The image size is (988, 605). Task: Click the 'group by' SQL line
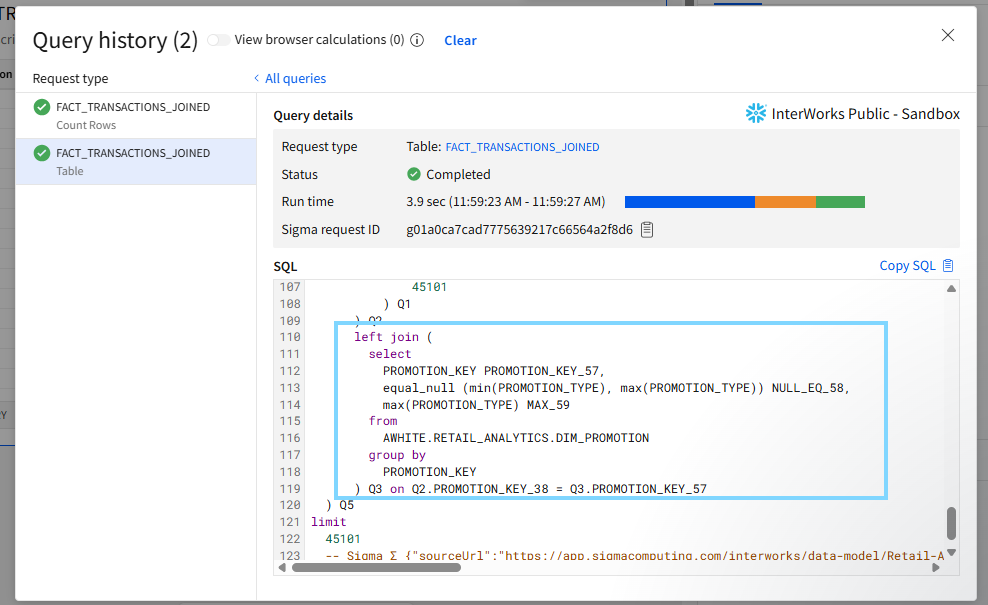pos(397,455)
